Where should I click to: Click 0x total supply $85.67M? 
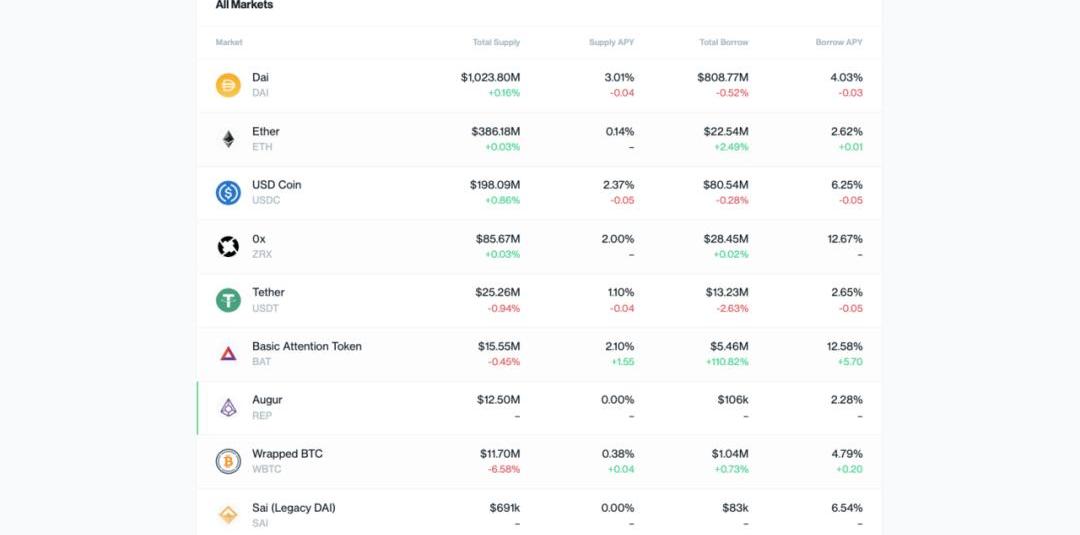tap(498, 239)
